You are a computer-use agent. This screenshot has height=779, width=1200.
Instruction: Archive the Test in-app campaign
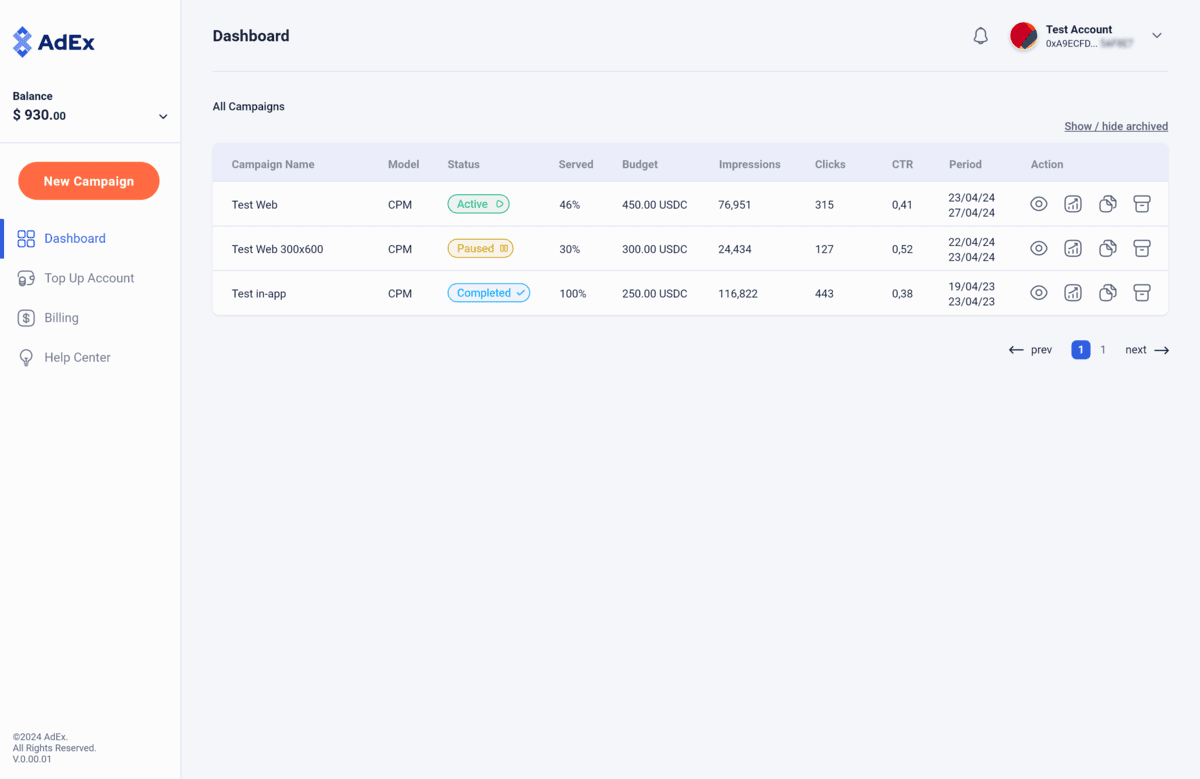coord(1142,292)
